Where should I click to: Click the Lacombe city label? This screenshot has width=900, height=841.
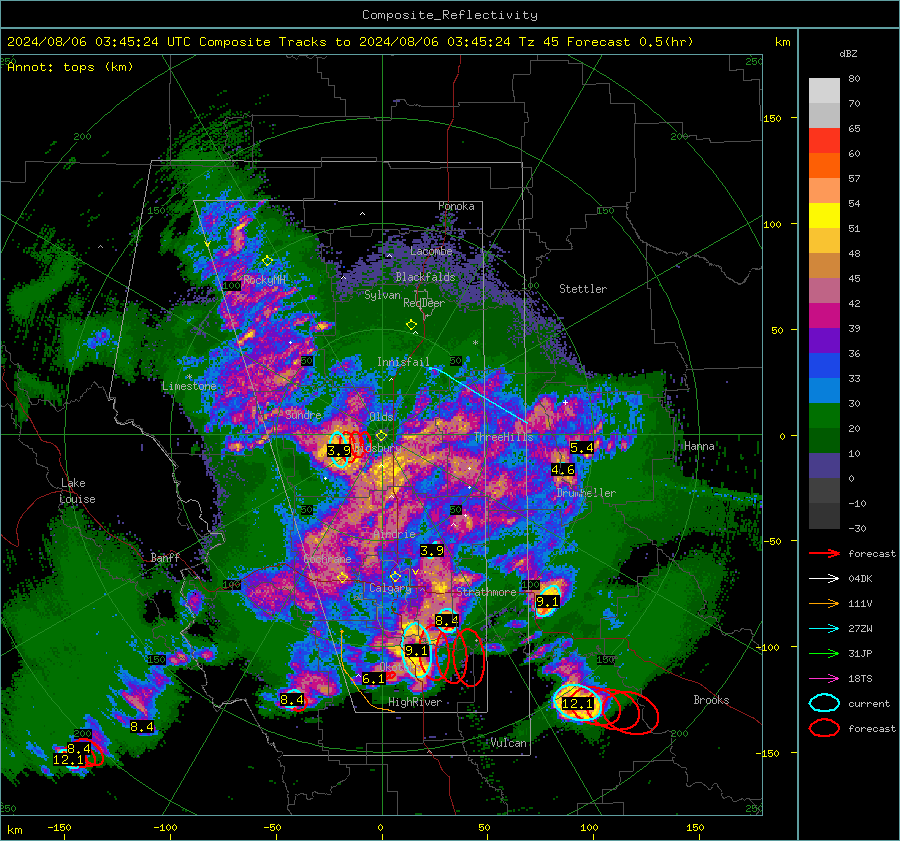pos(431,251)
